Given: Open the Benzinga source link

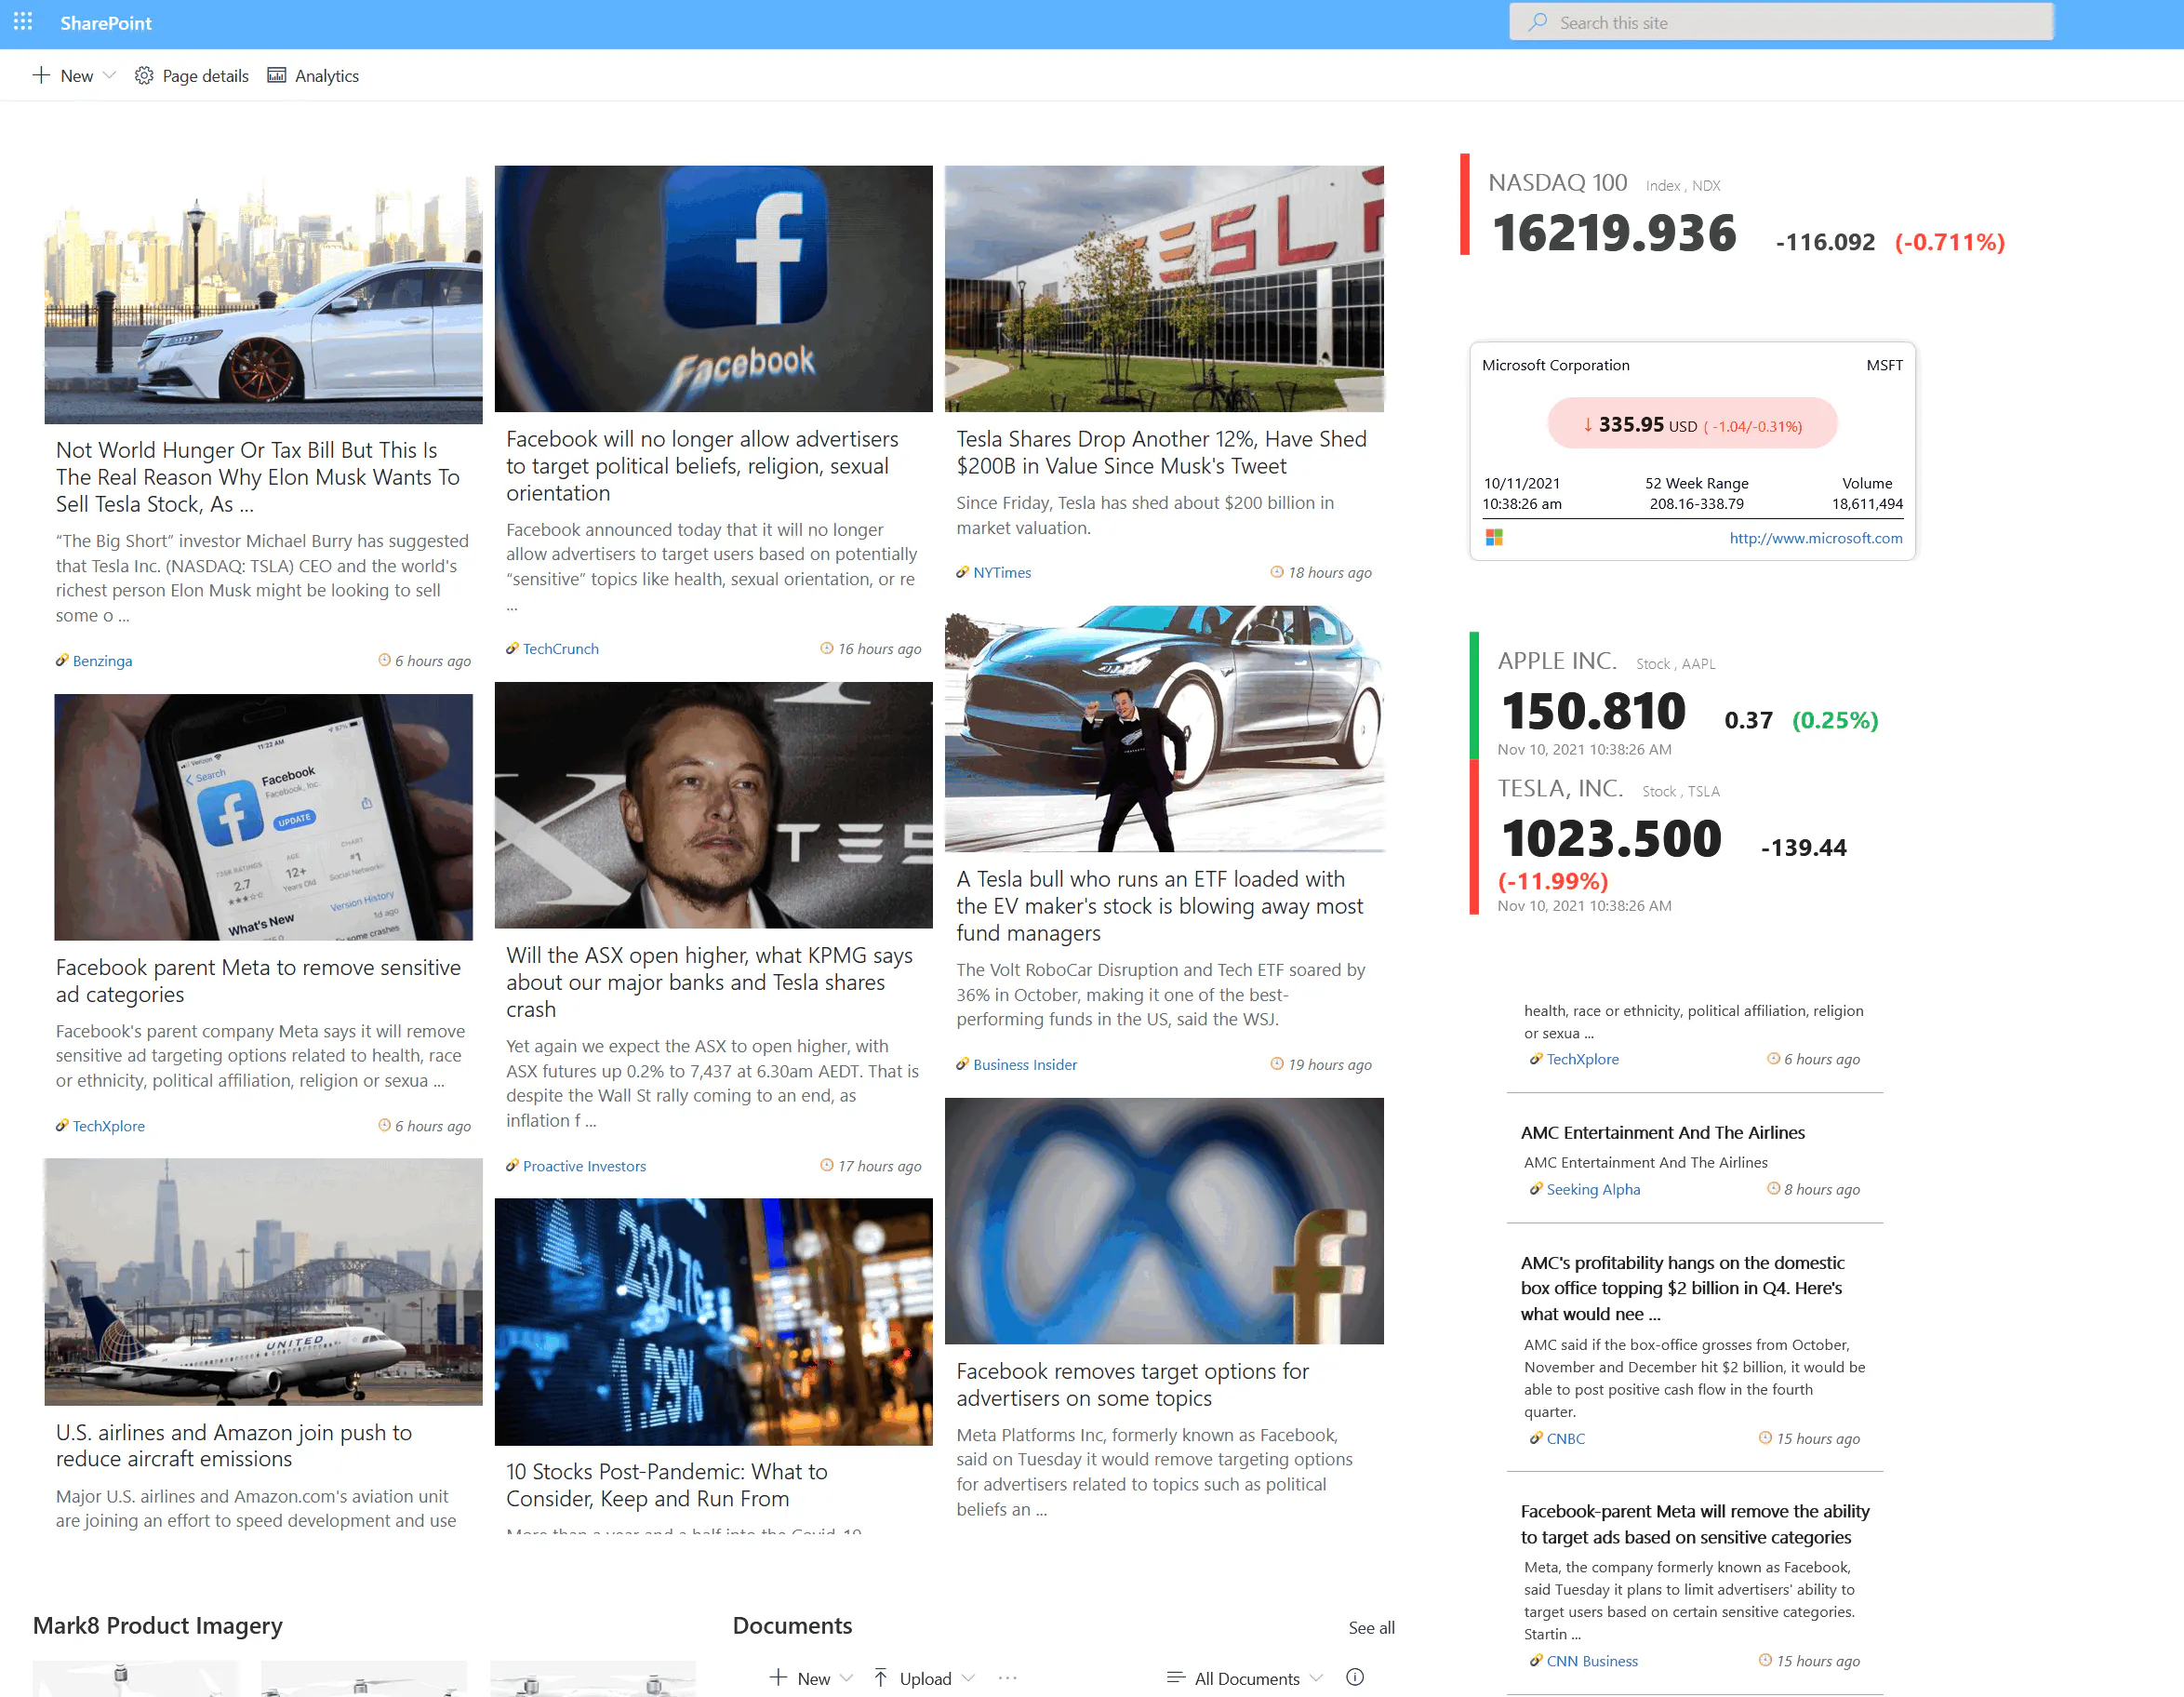Looking at the screenshot, I should click(102, 661).
